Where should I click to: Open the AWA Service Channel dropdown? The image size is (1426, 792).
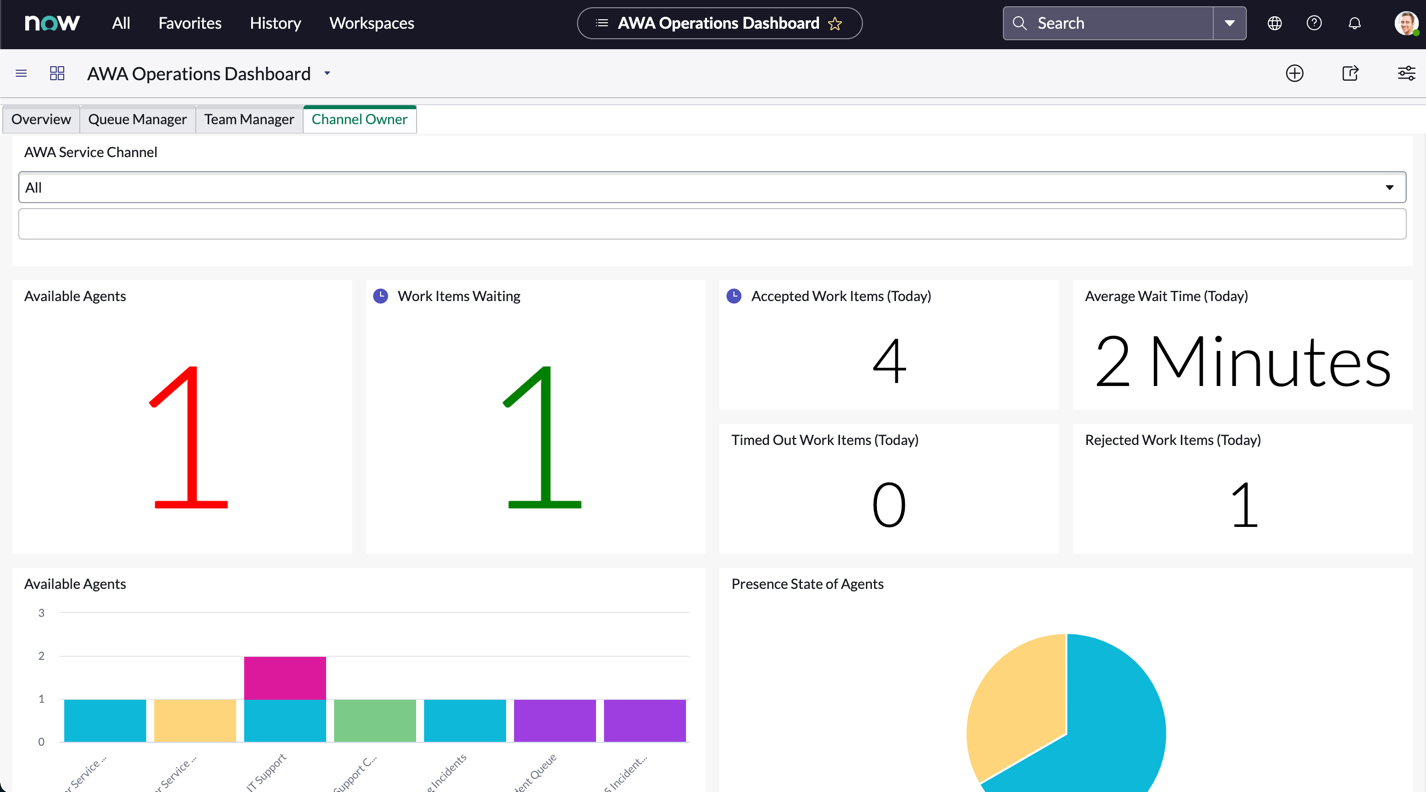pos(712,187)
